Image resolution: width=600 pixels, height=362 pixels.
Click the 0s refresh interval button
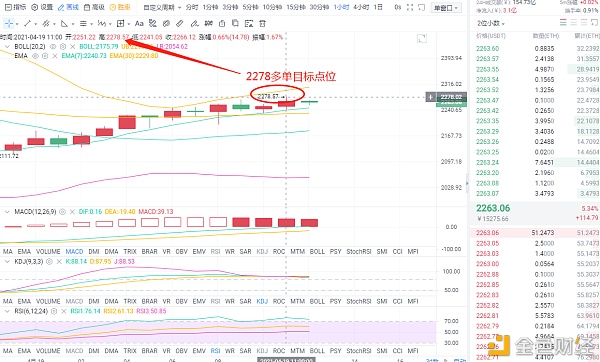tap(398, 7)
